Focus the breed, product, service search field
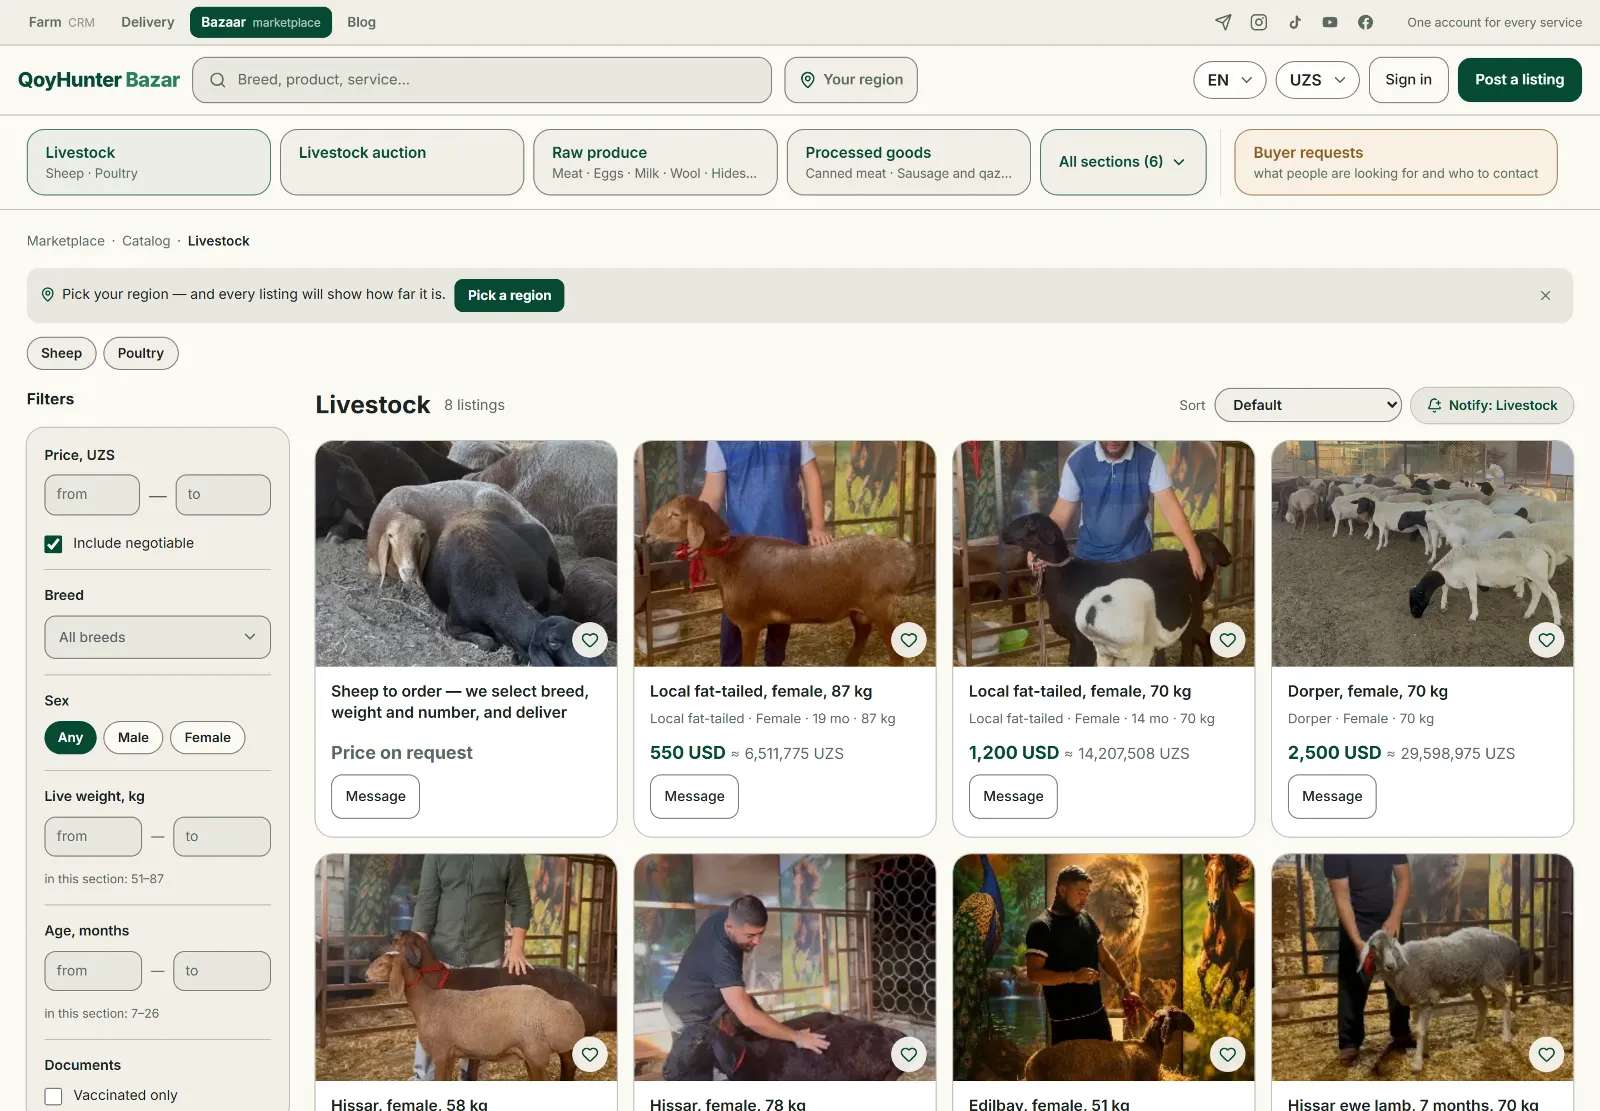1600x1111 pixels. (x=482, y=80)
